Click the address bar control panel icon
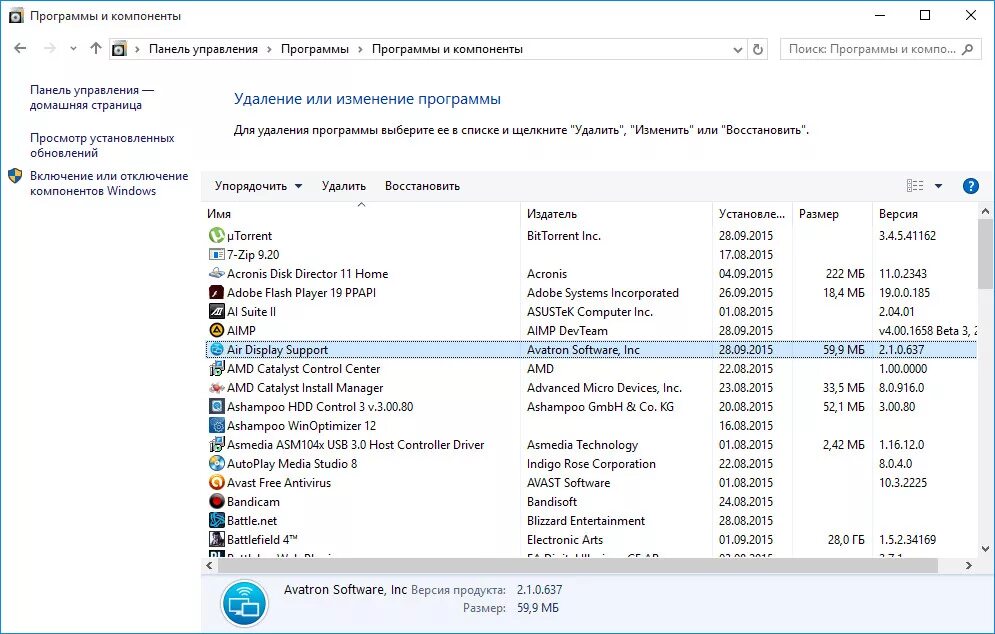 click(119, 49)
